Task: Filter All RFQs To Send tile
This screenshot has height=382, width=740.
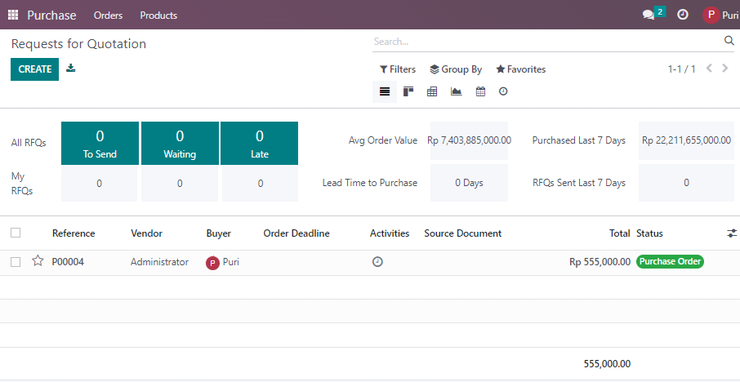Action: (100, 144)
